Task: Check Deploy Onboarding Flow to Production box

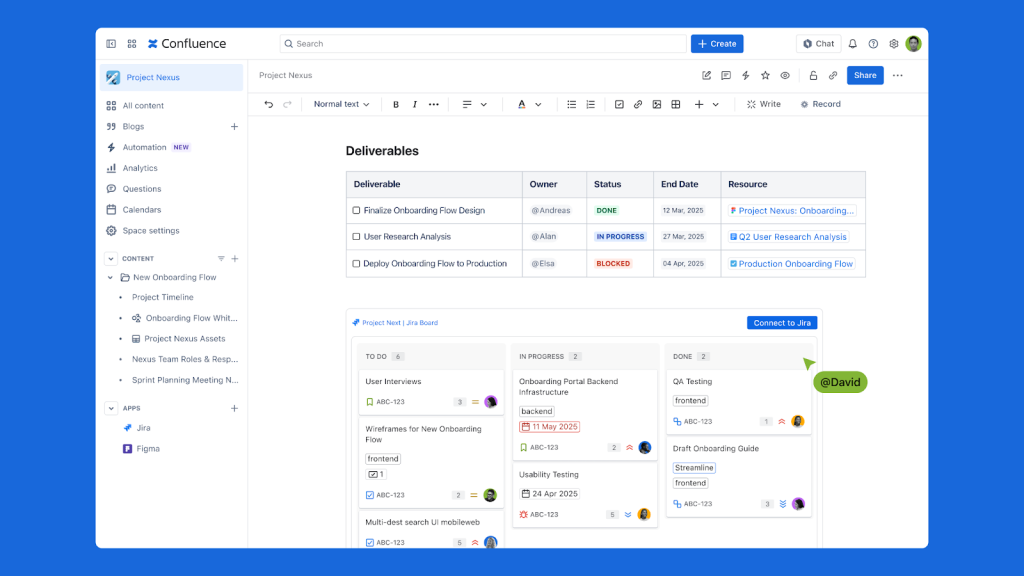Action: (x=356, y=264)
